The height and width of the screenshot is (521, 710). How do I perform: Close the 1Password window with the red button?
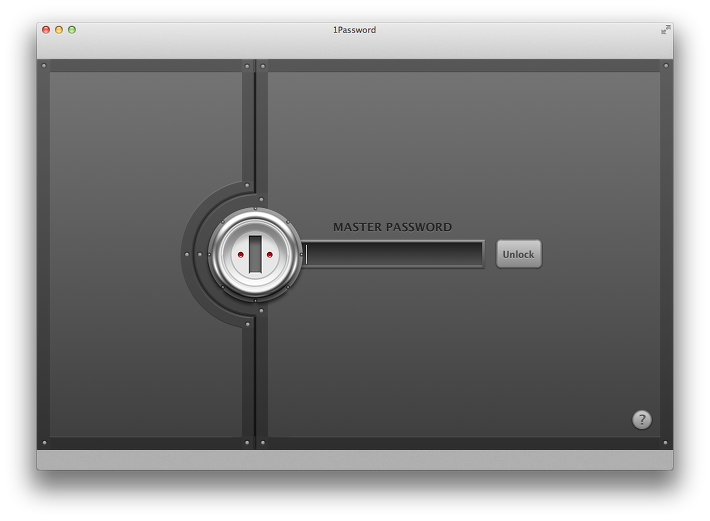[46, 30]
